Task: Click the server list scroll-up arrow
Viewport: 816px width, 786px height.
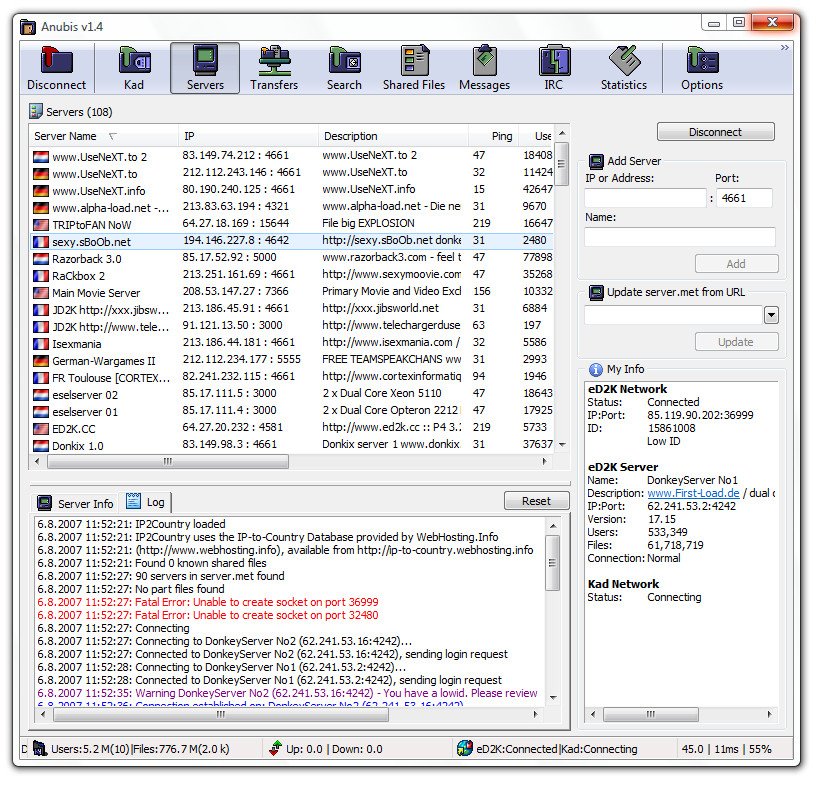Action: click(562, 133)
